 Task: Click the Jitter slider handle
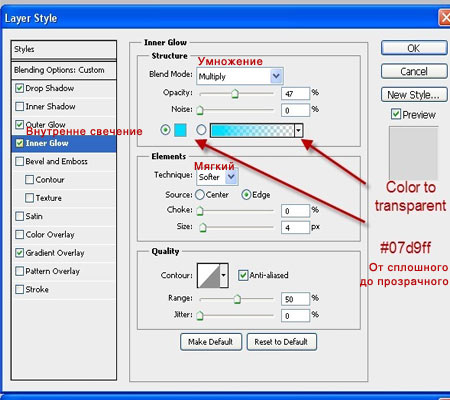point(200,315)
